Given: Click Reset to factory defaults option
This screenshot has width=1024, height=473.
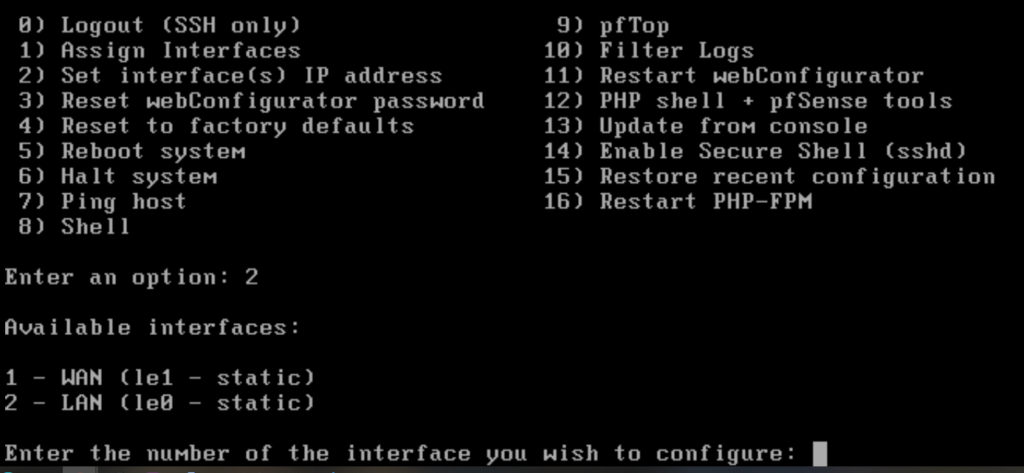Looking at the screenshot, I should 216,125.
